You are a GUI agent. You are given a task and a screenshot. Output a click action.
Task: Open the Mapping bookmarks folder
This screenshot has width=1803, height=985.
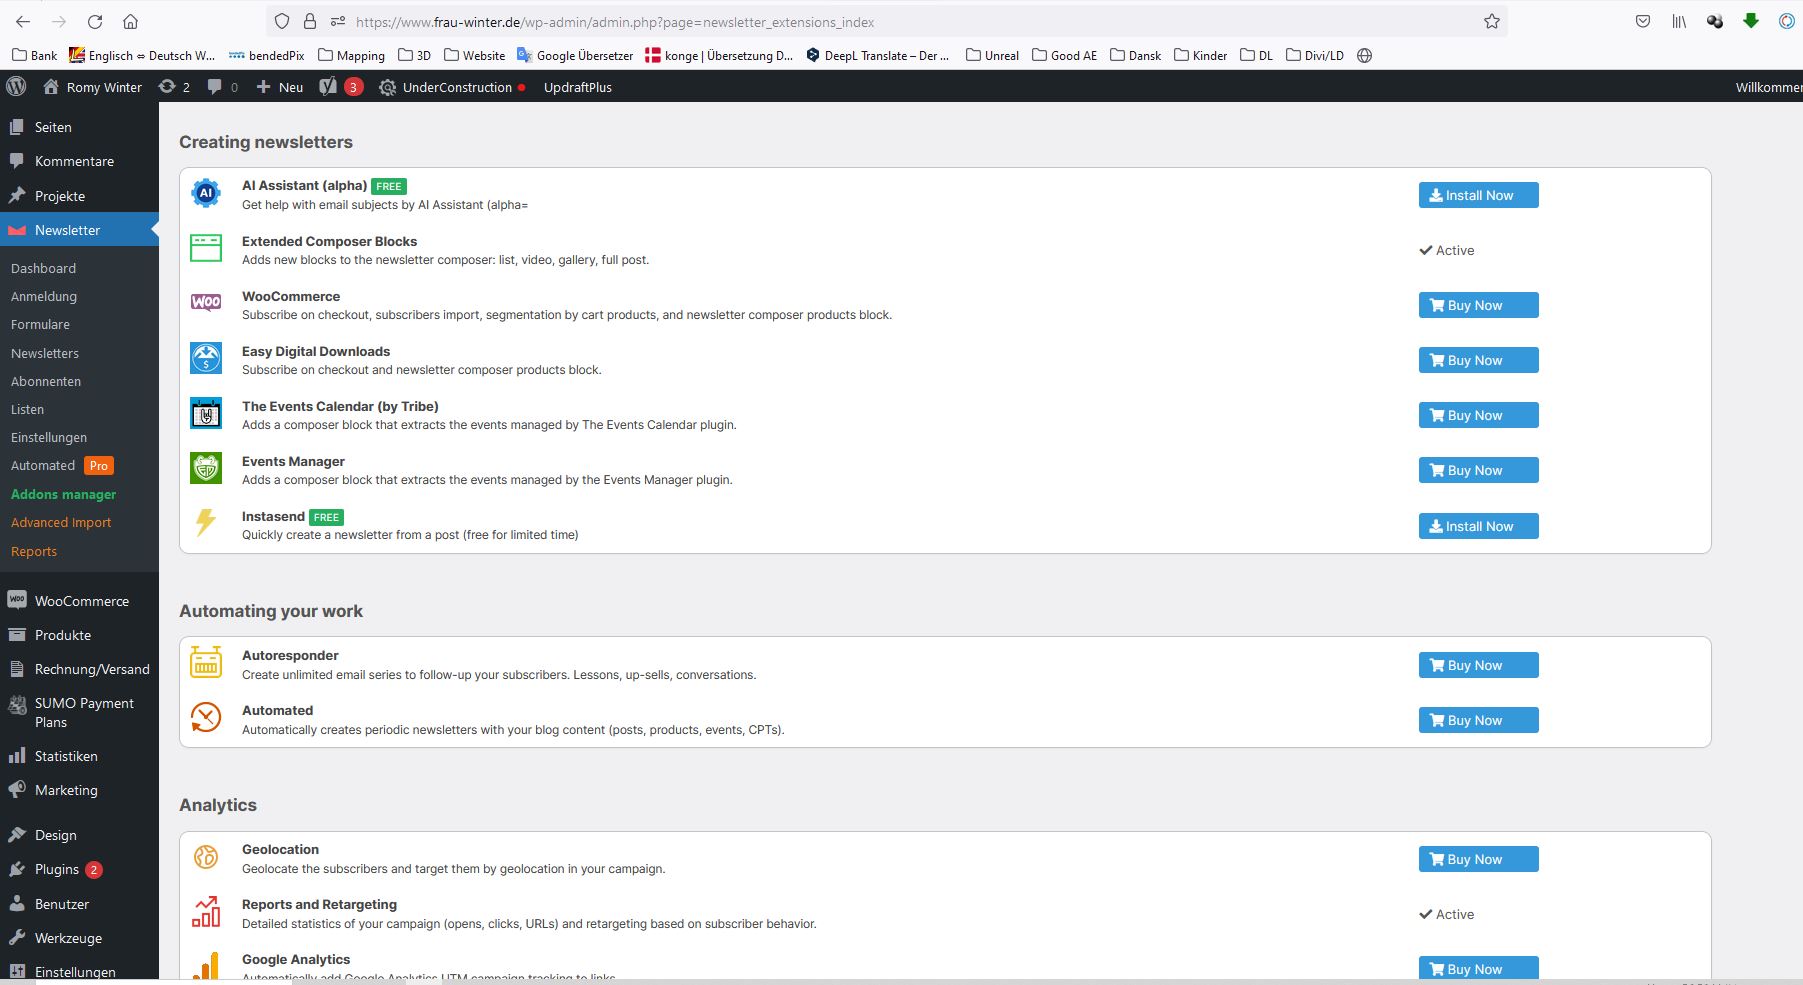(x=351, y=56)
